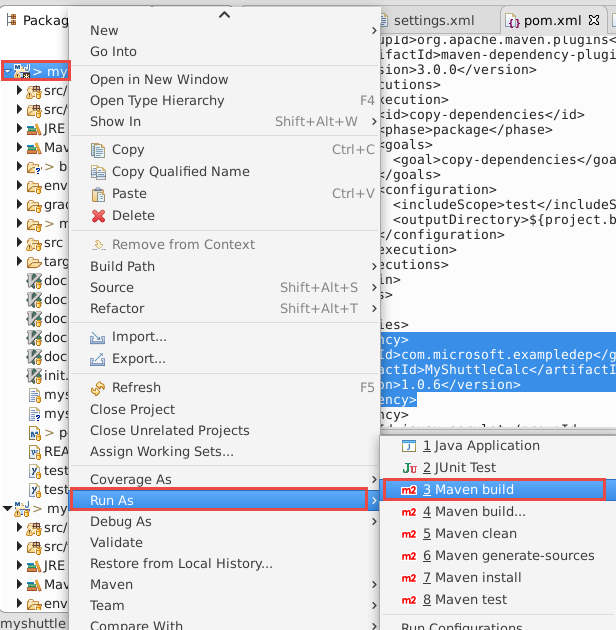Image resolution: width=616 pixels, height=630 pixels.
Task: Click the JUnit Test Ju icon
Action: point(409,468)
